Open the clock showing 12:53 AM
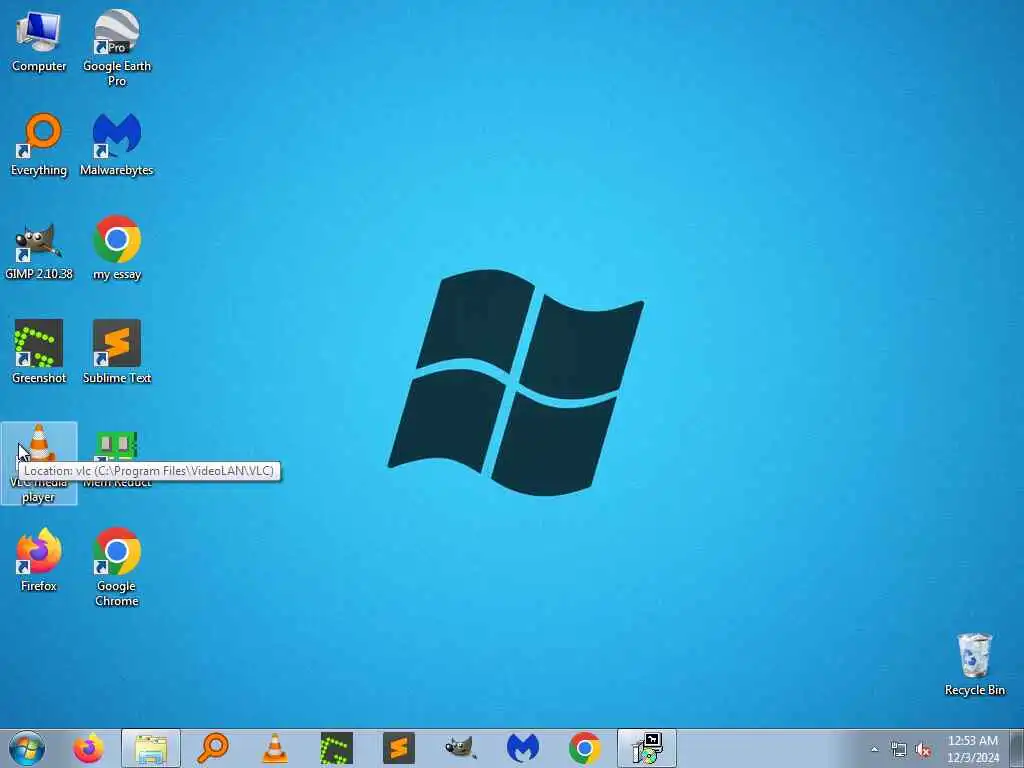Viewport: 1024px width, 768px height. pos(973,749)
